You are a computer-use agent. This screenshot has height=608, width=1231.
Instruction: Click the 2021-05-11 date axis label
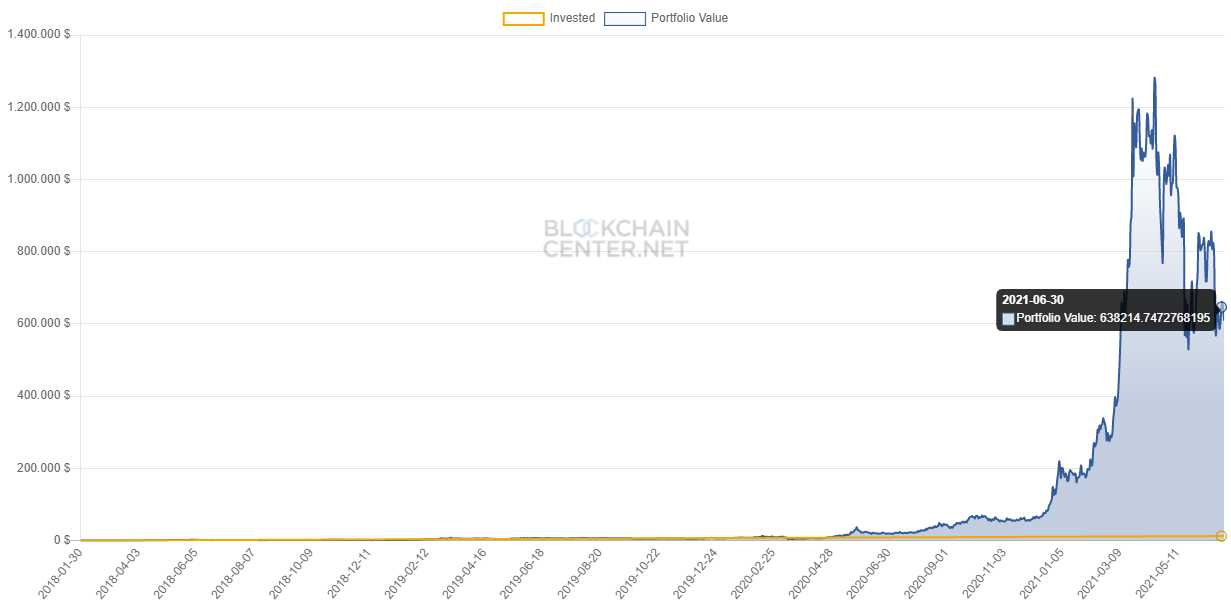click(x=1156, y=573)
